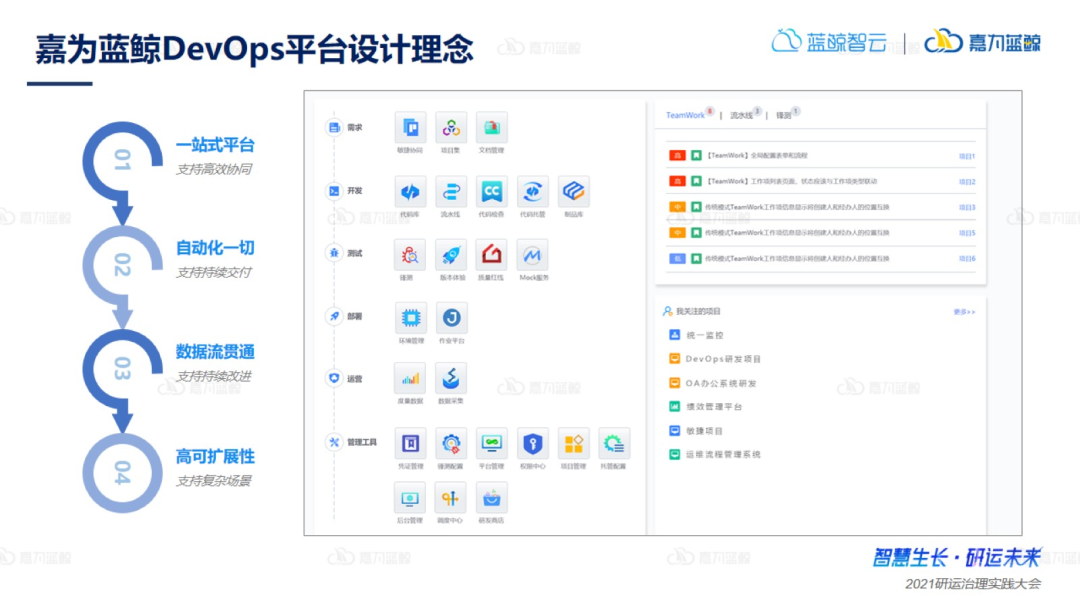
Task: Click the 一站式平台 heading
Action: [215, 145]
